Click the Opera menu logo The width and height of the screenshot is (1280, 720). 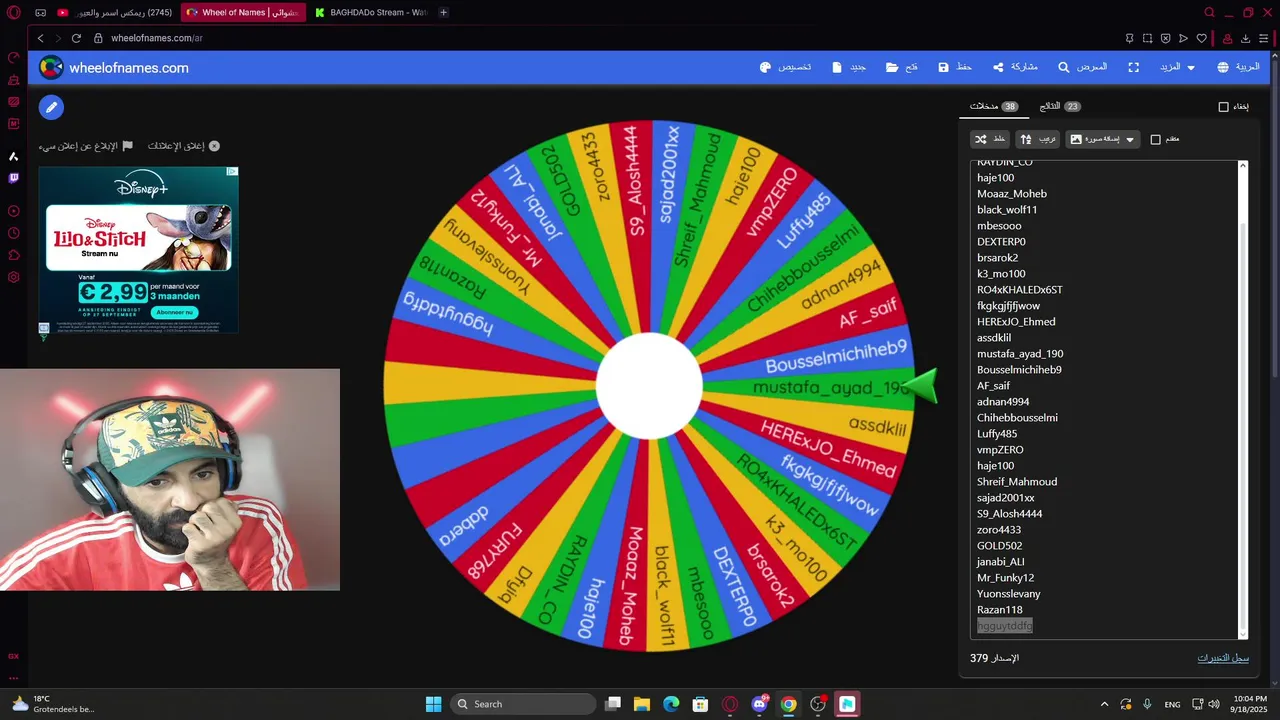14,12
